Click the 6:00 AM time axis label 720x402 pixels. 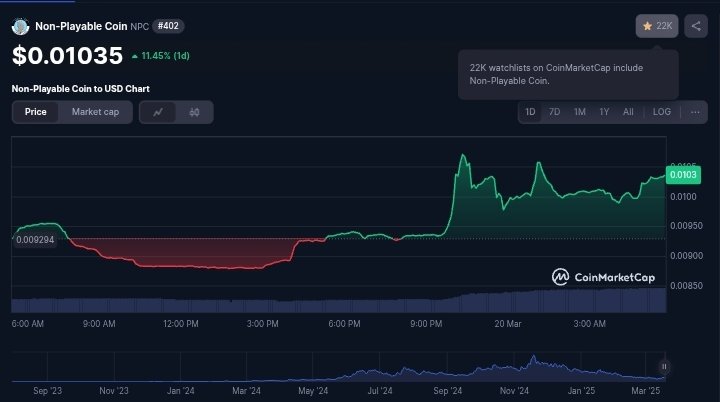pyautogui.click(x=28, y=324)
